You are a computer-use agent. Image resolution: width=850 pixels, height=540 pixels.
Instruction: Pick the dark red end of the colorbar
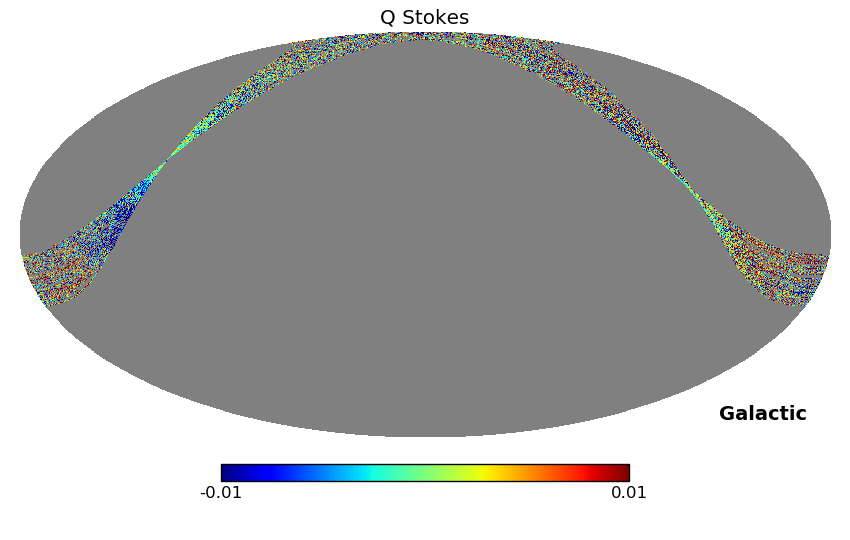click(622, 473)
